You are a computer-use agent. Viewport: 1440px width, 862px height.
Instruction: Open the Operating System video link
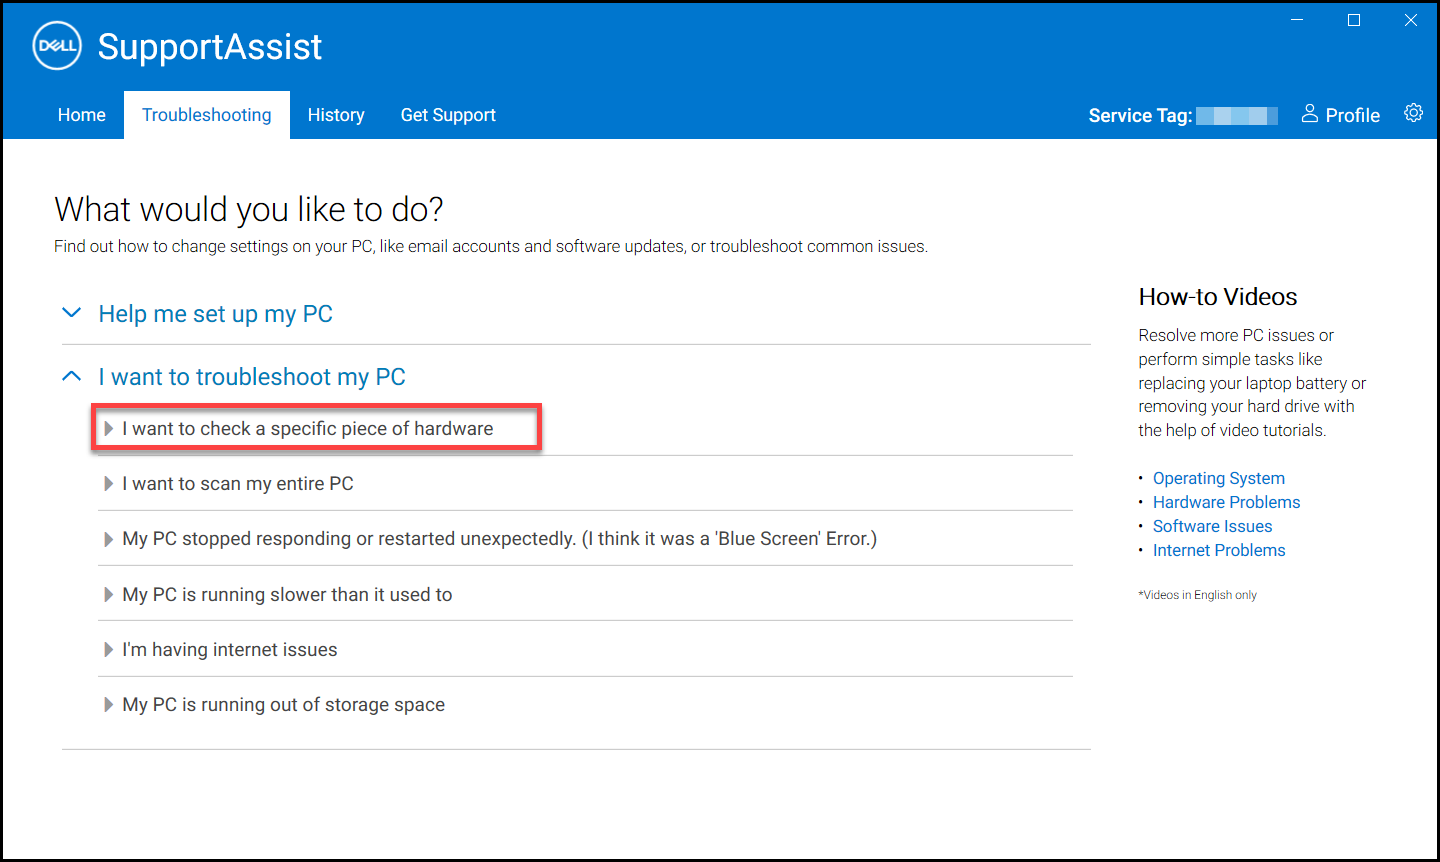click(1218, 478)
